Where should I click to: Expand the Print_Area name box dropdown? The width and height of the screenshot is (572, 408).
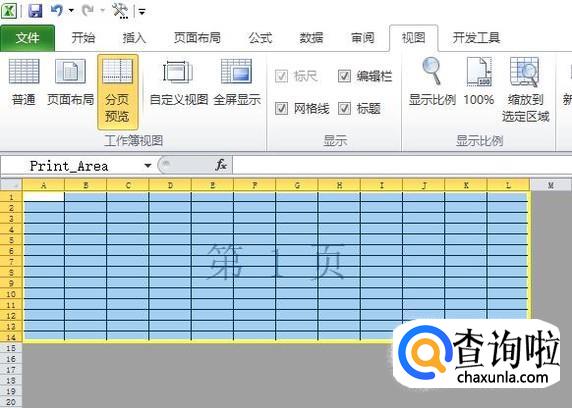148,166
